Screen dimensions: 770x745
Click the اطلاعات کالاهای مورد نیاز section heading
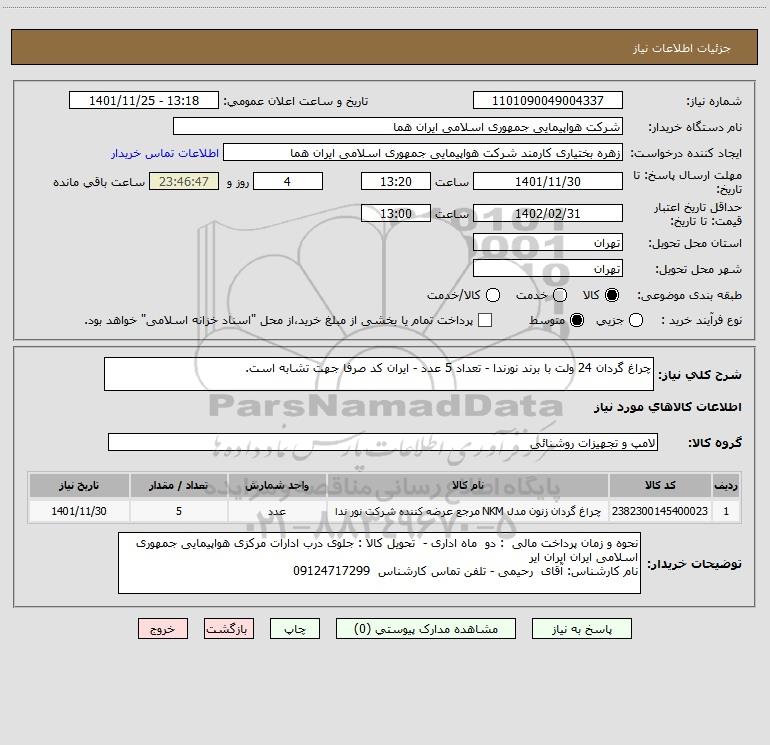(x=667, y=407)
